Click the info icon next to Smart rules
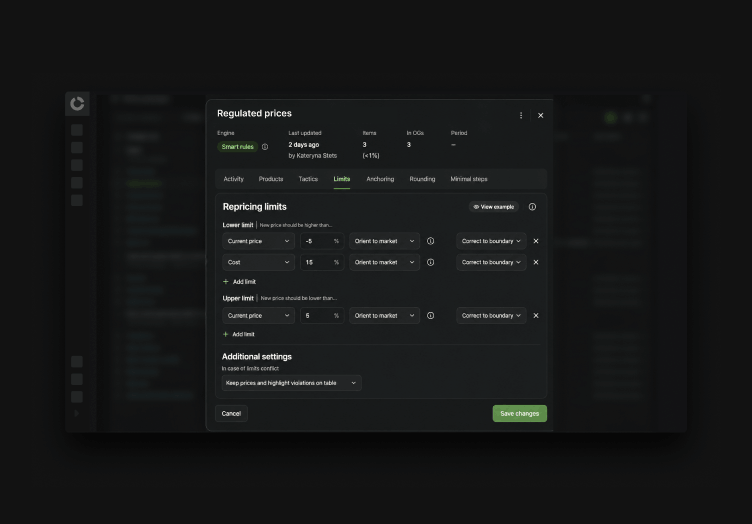752x524 pixels. click(265, 147)
